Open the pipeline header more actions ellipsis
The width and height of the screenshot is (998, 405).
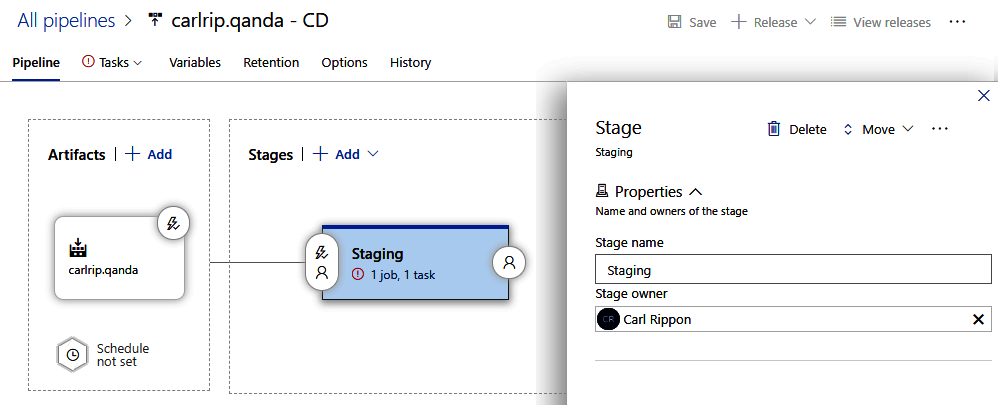point(958,22)
